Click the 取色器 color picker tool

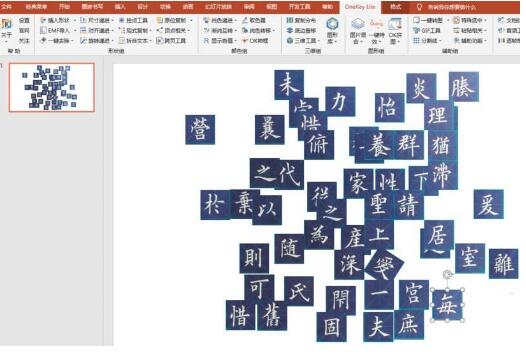(254, 20)
